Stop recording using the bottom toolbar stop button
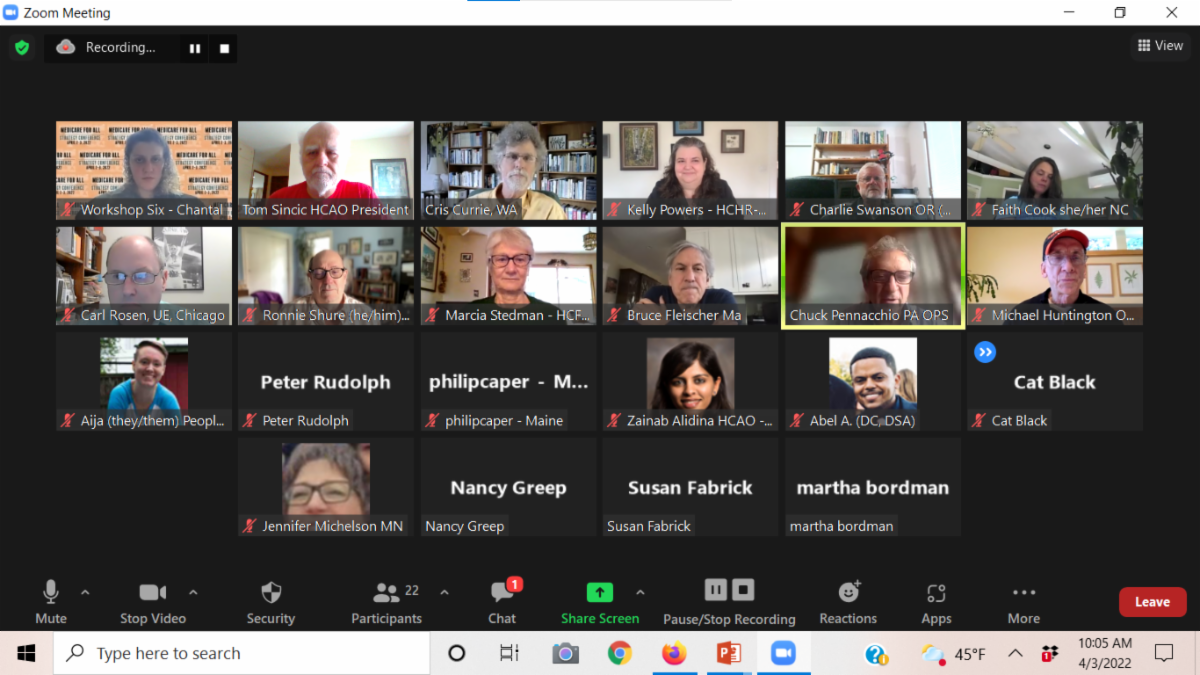1200x675 pixels. (743, 589)
